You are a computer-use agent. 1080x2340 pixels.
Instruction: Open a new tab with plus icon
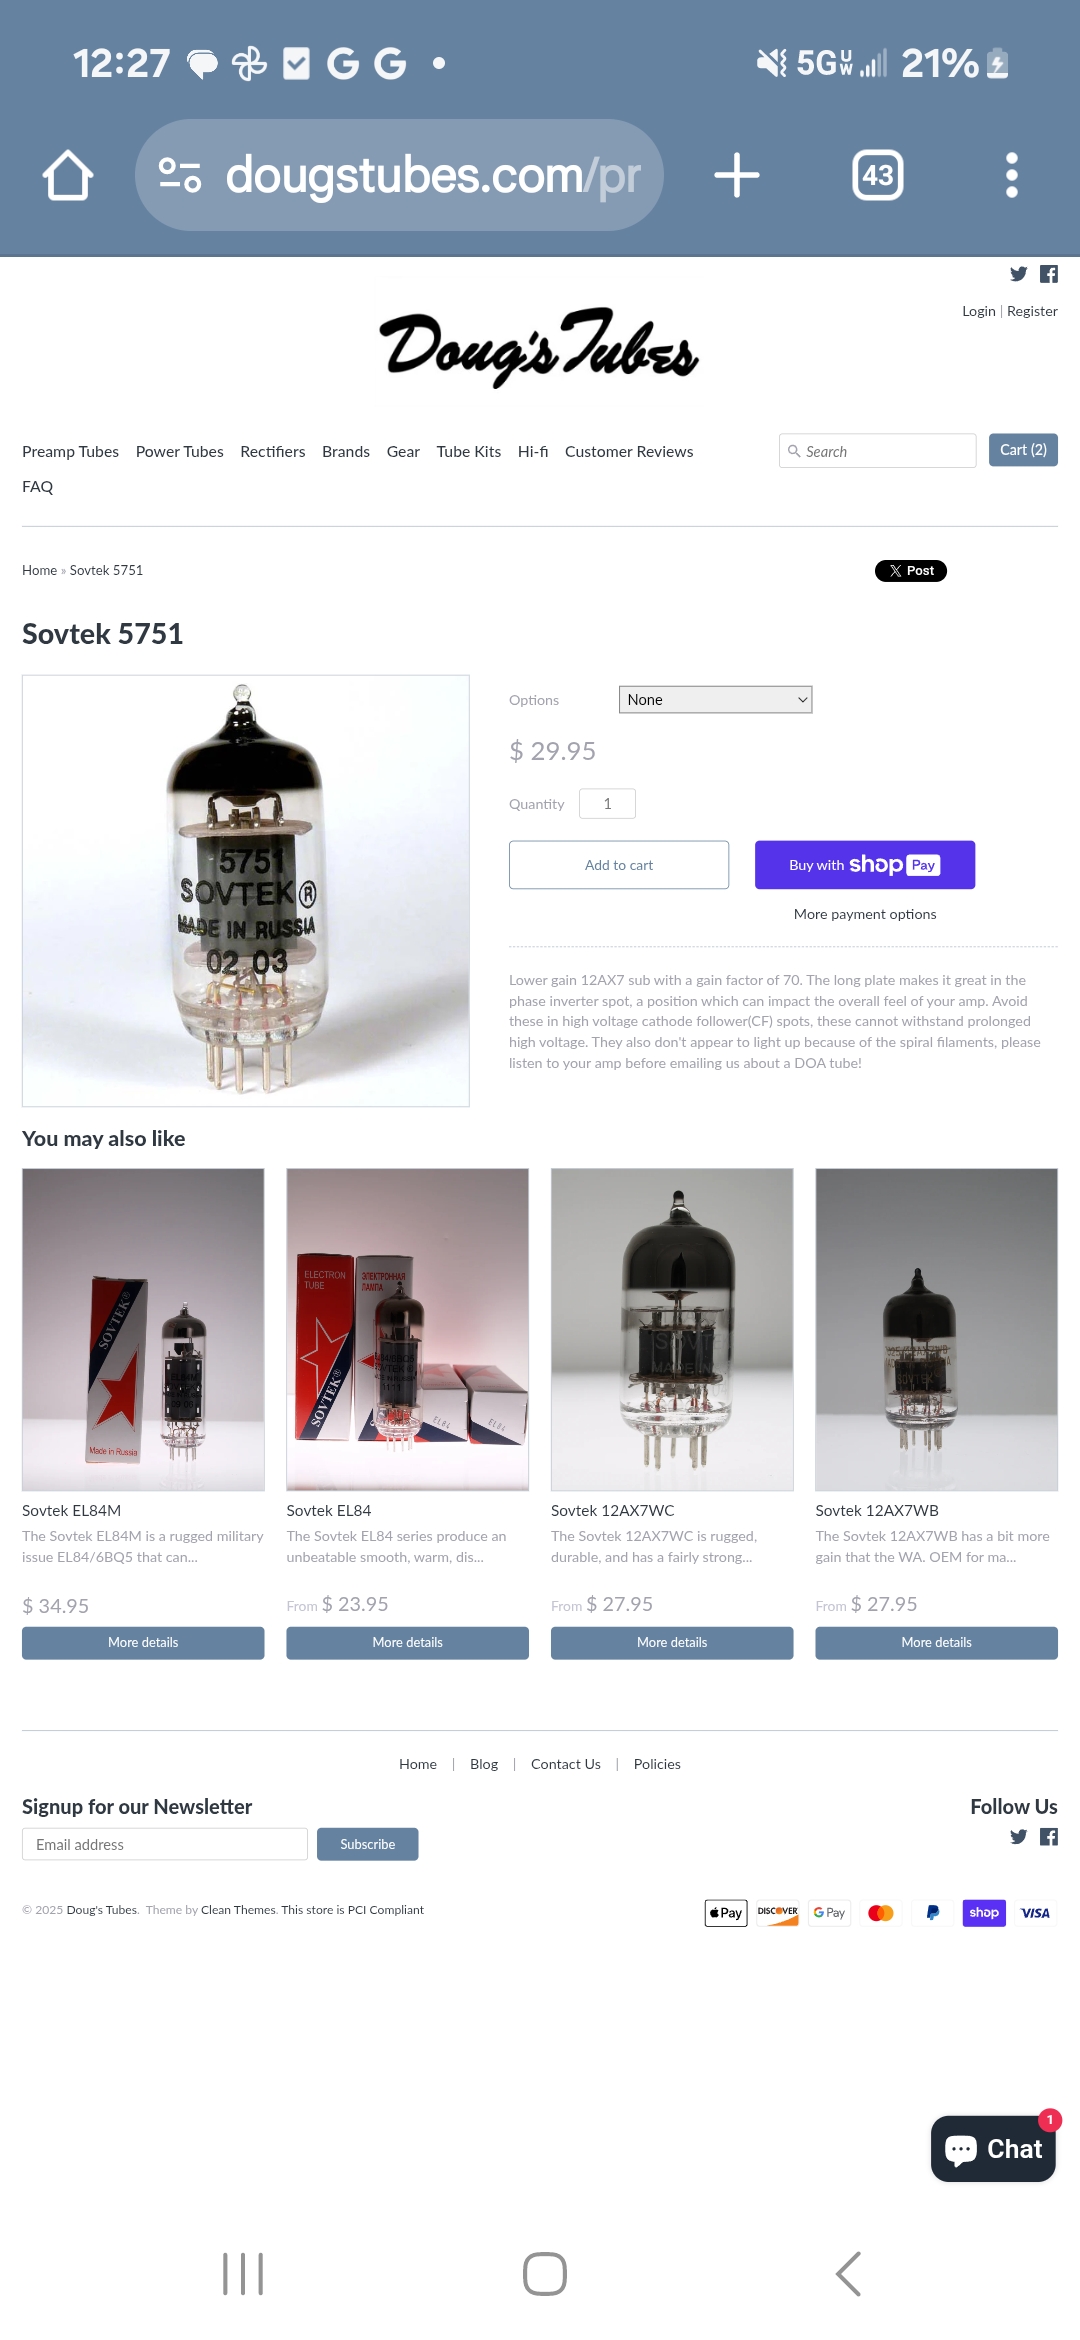click(x=737, y=175)
